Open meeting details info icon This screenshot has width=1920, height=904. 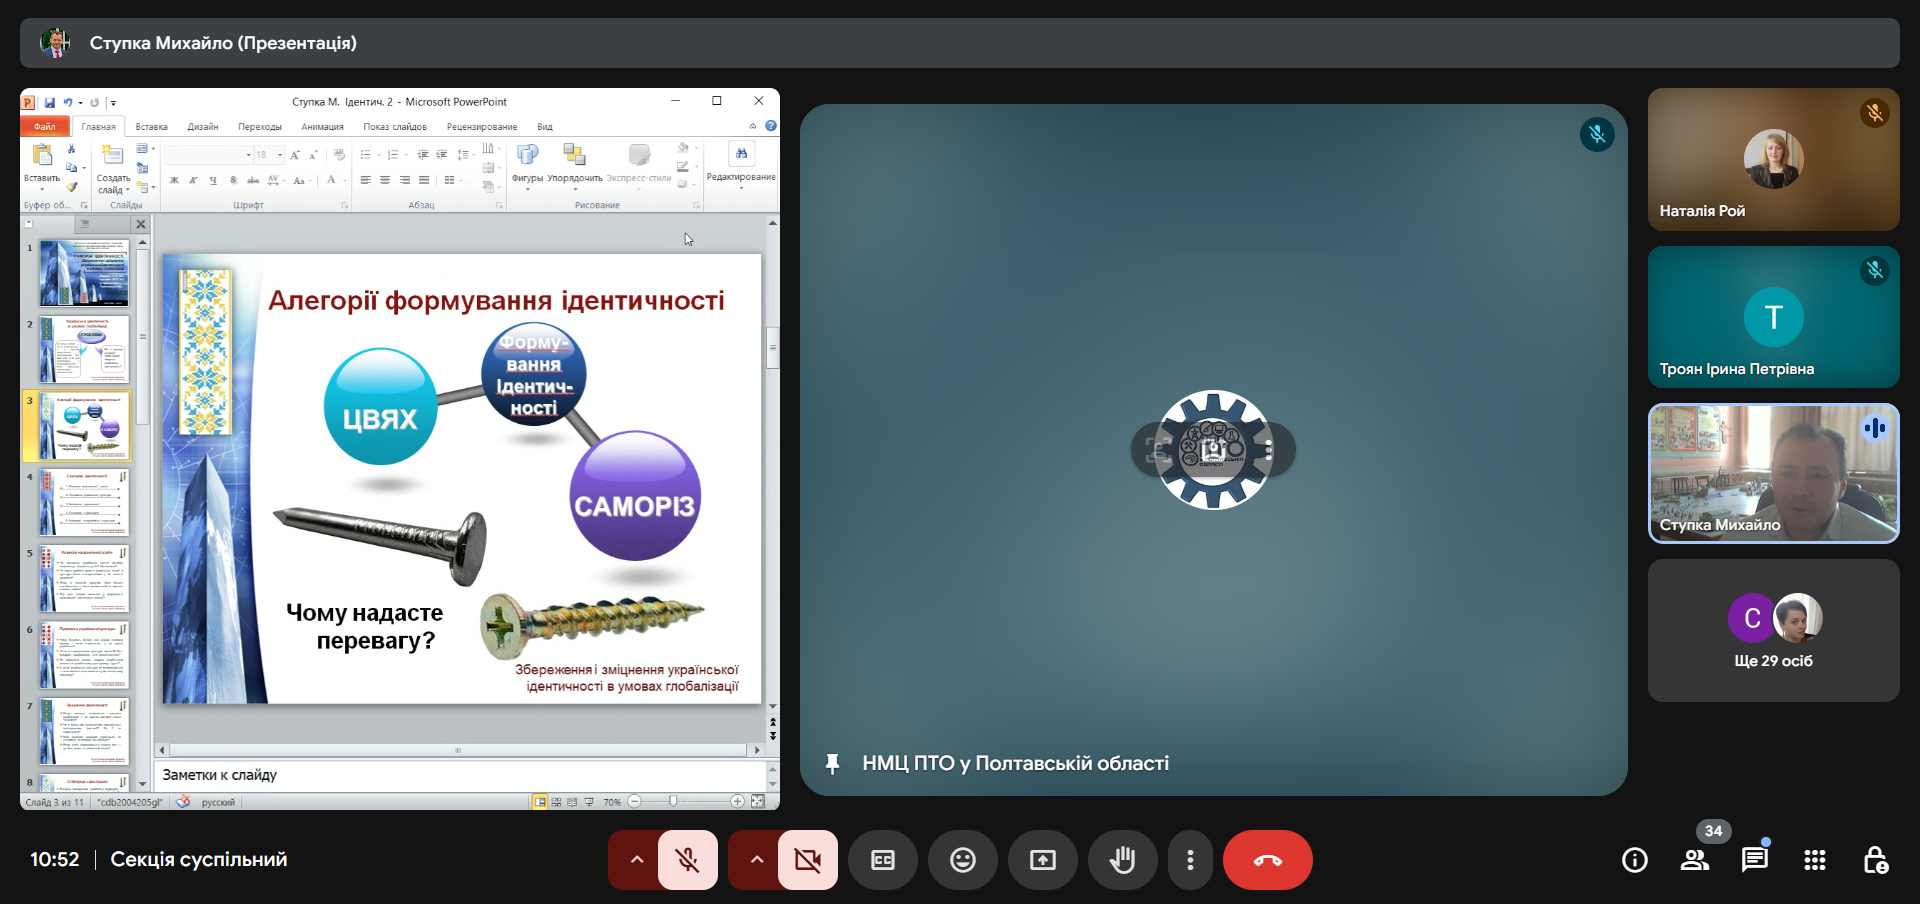(x=1635, y=860)
